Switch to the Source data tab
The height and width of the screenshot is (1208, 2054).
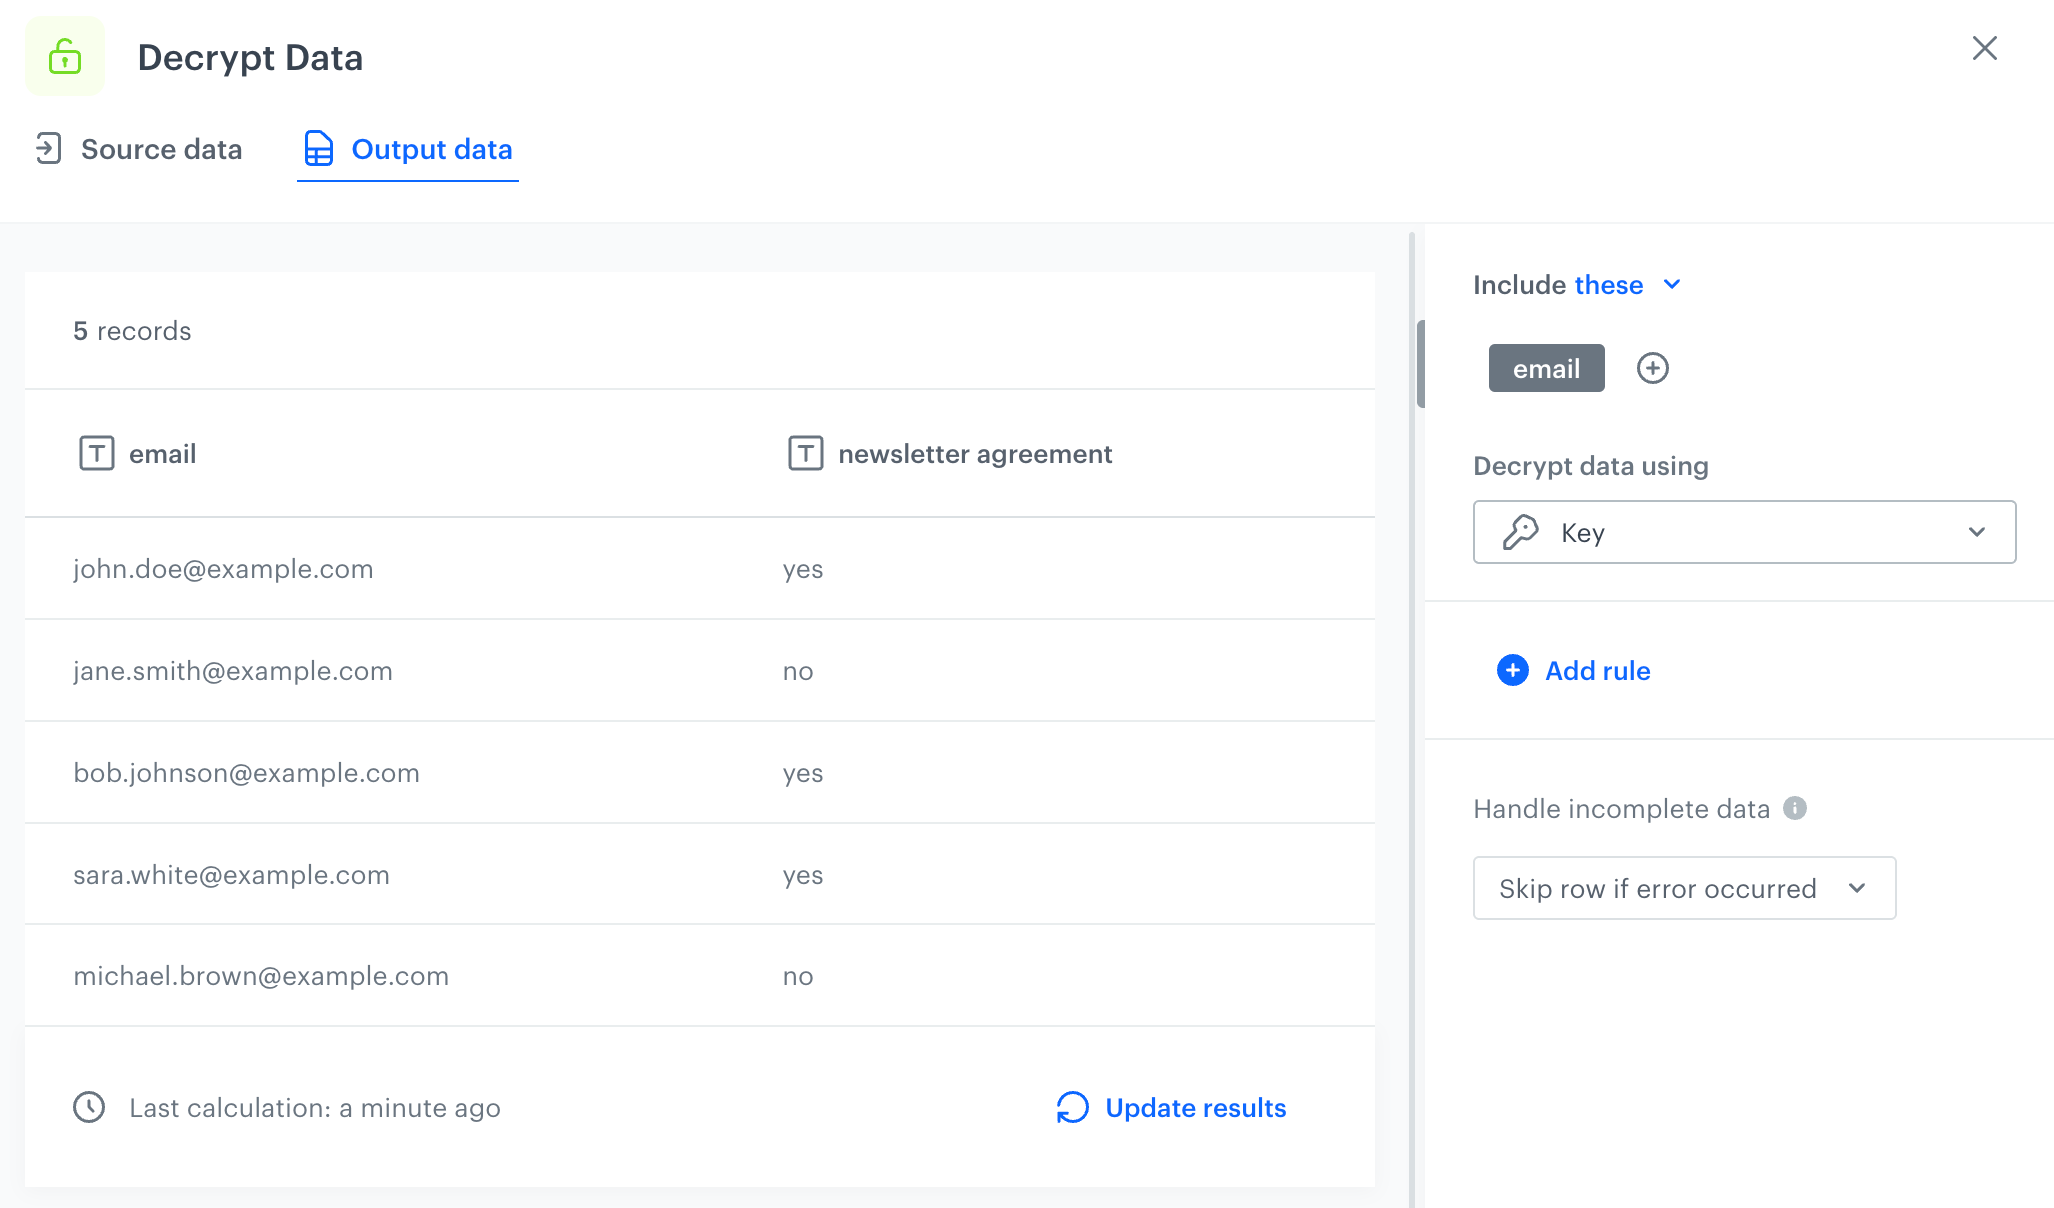(x=160, y=149)
